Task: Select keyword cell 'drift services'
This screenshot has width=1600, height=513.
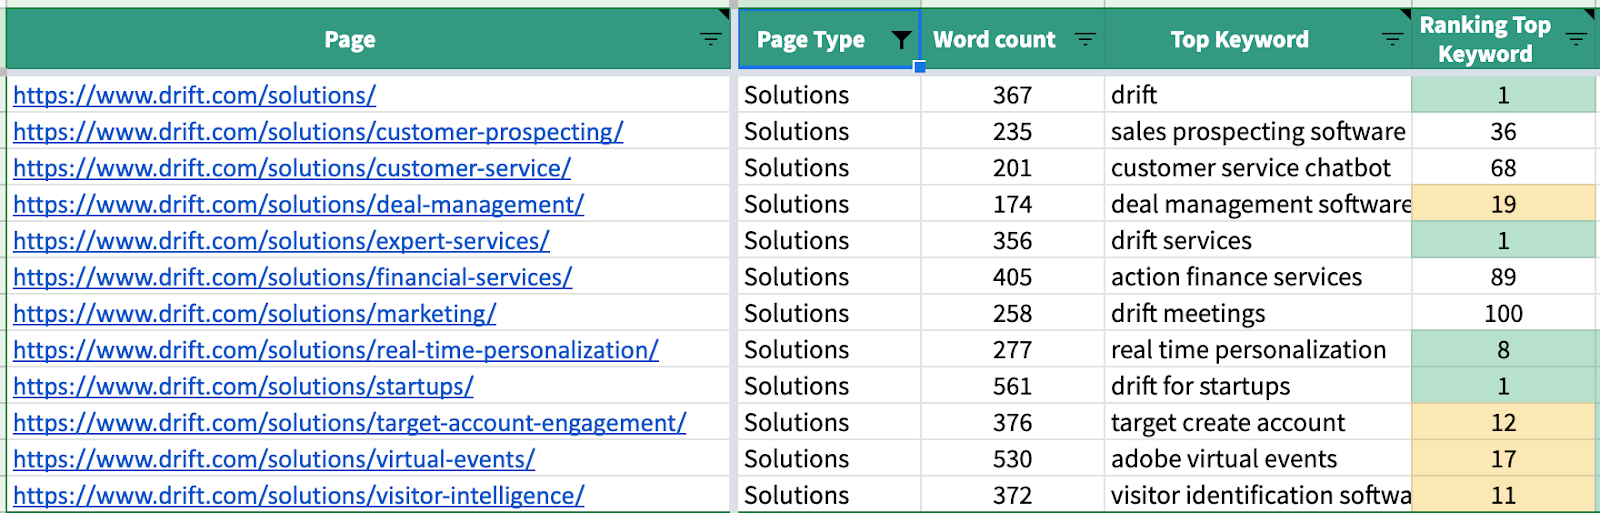Action: 1258,241
